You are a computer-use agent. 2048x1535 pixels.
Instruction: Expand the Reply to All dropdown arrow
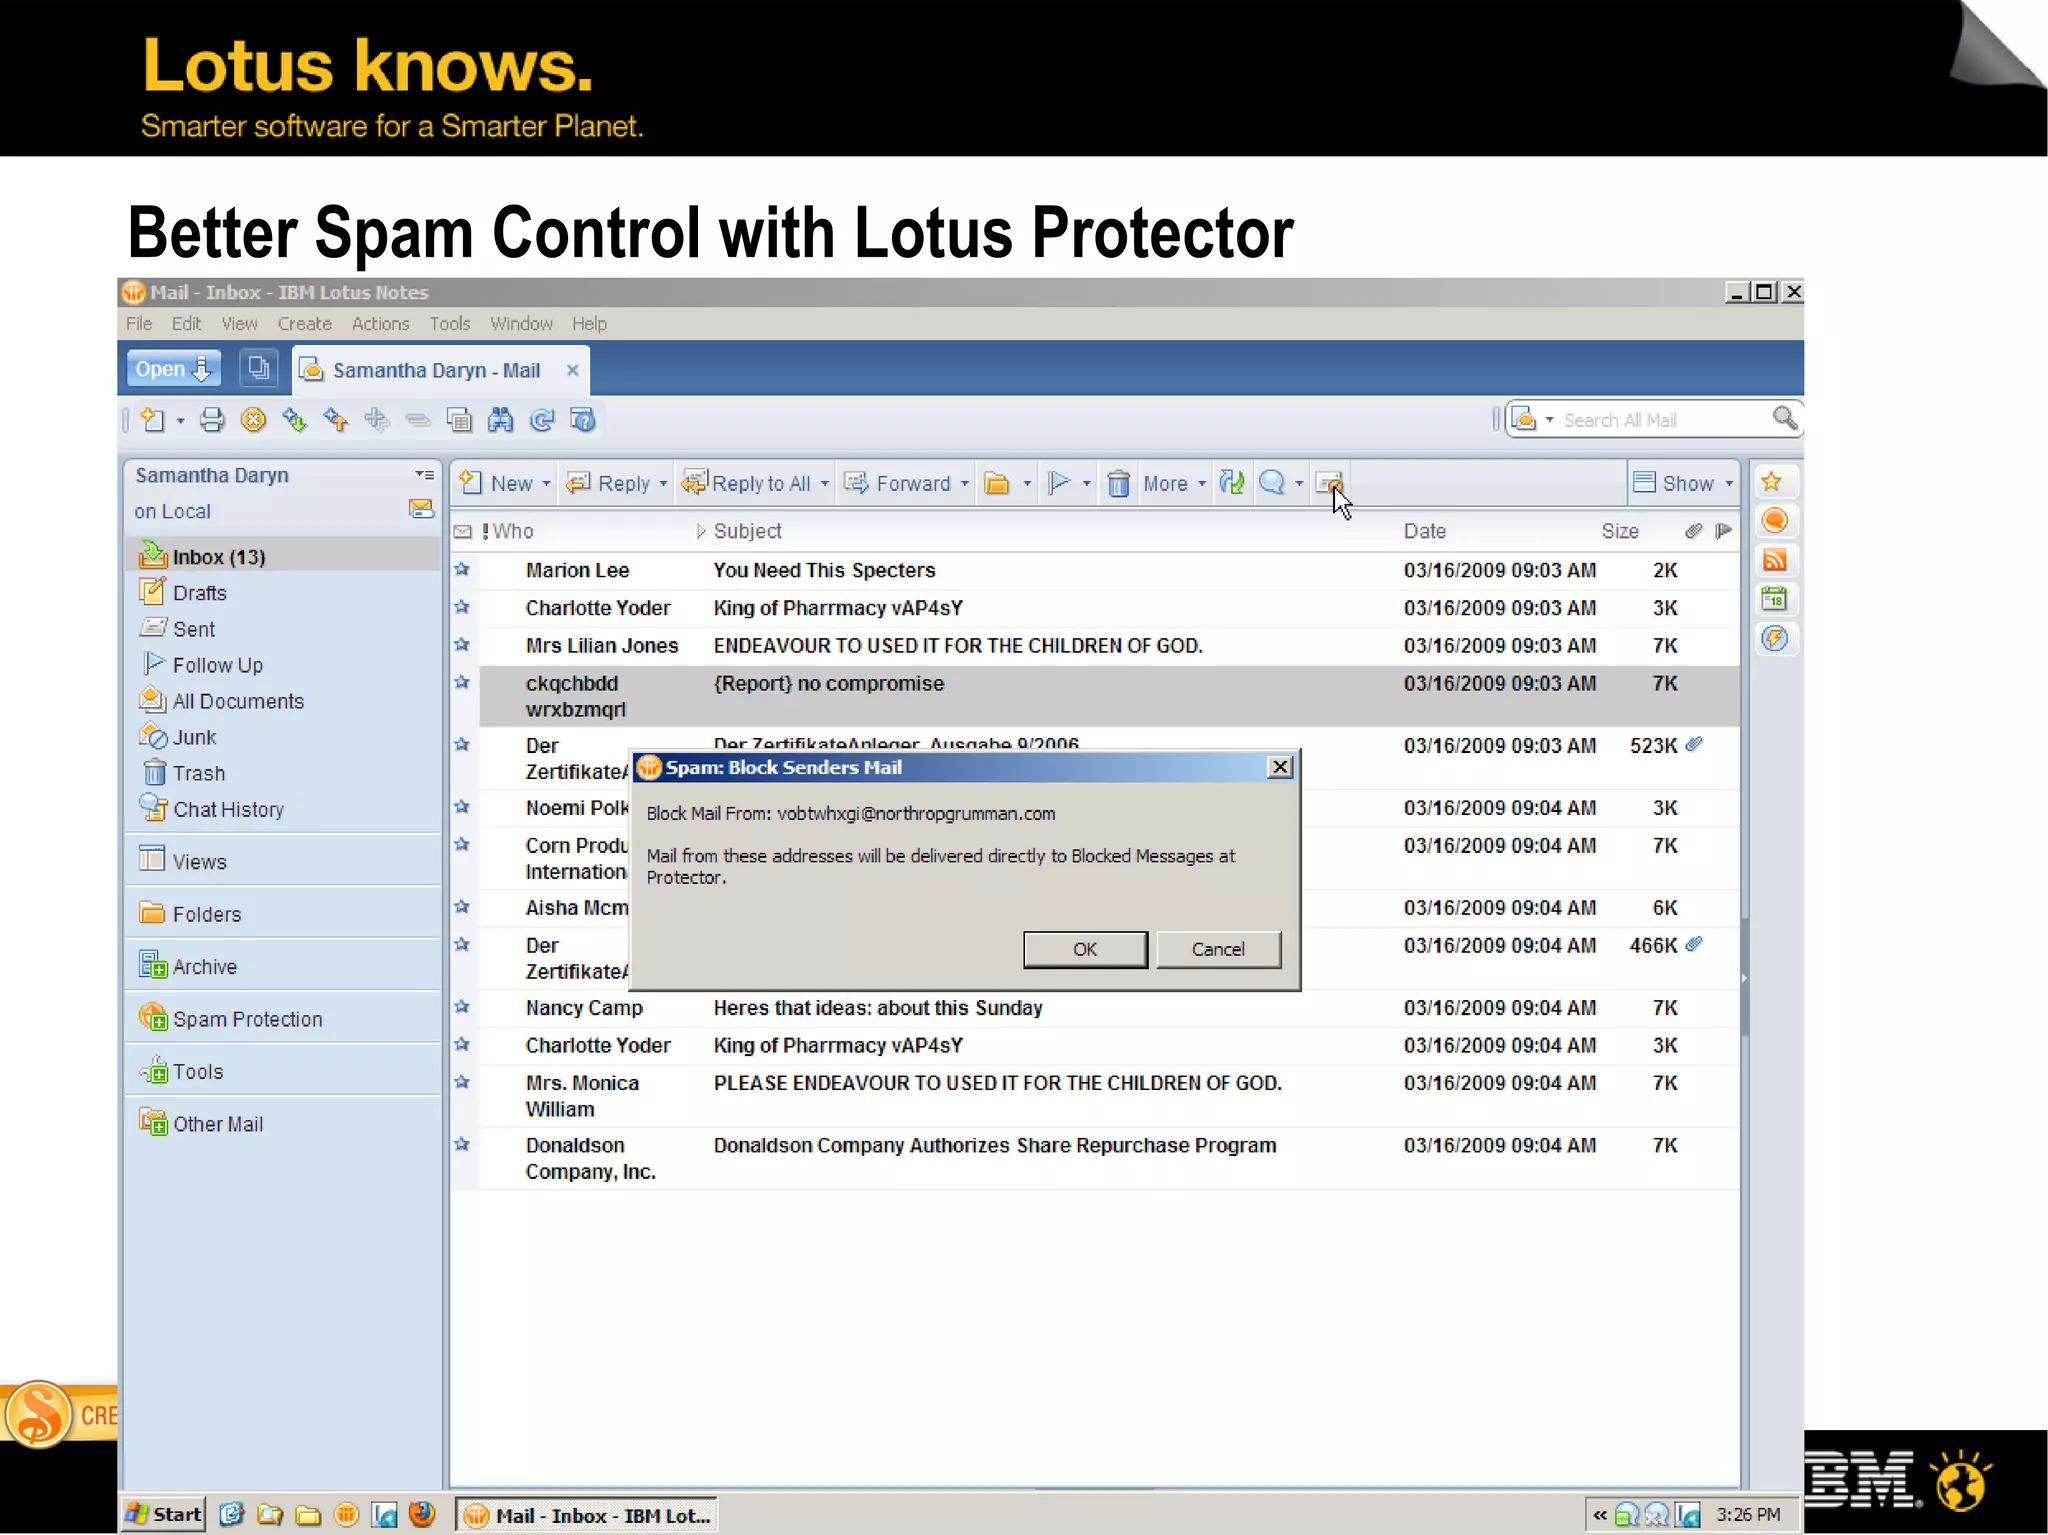click(x=824, y=484)
